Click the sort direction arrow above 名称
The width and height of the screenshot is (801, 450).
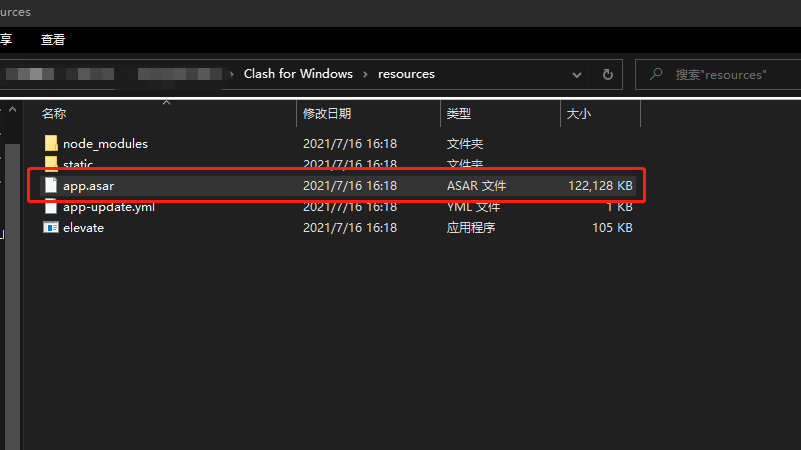tap(167, 103)
